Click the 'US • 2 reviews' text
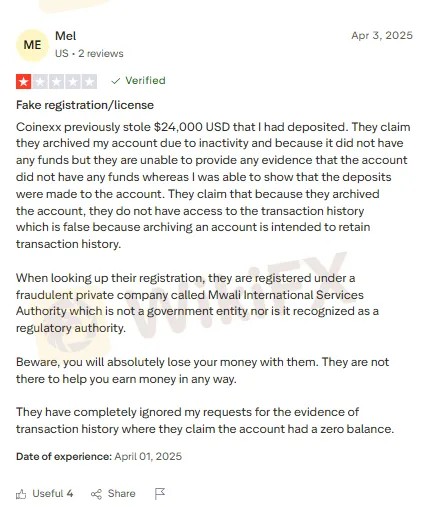This screenshot has height=507, width=421. (x=89, y=54)
